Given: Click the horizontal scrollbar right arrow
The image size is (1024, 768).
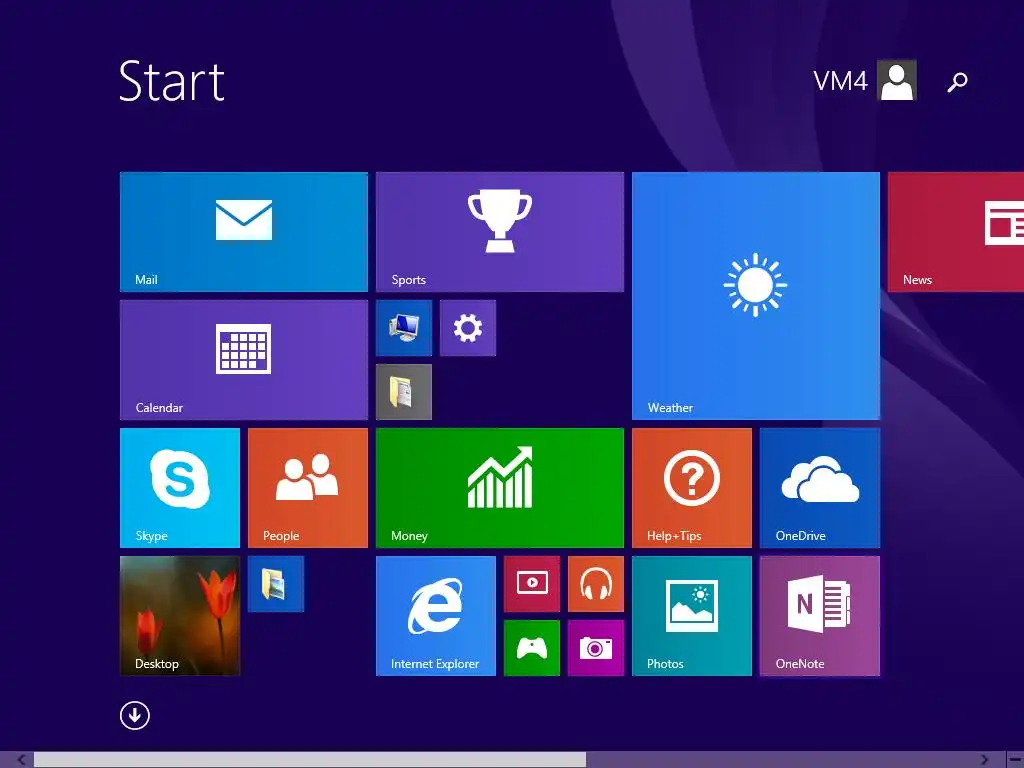Looking at the screenshot, I should [x=984, y=760].
